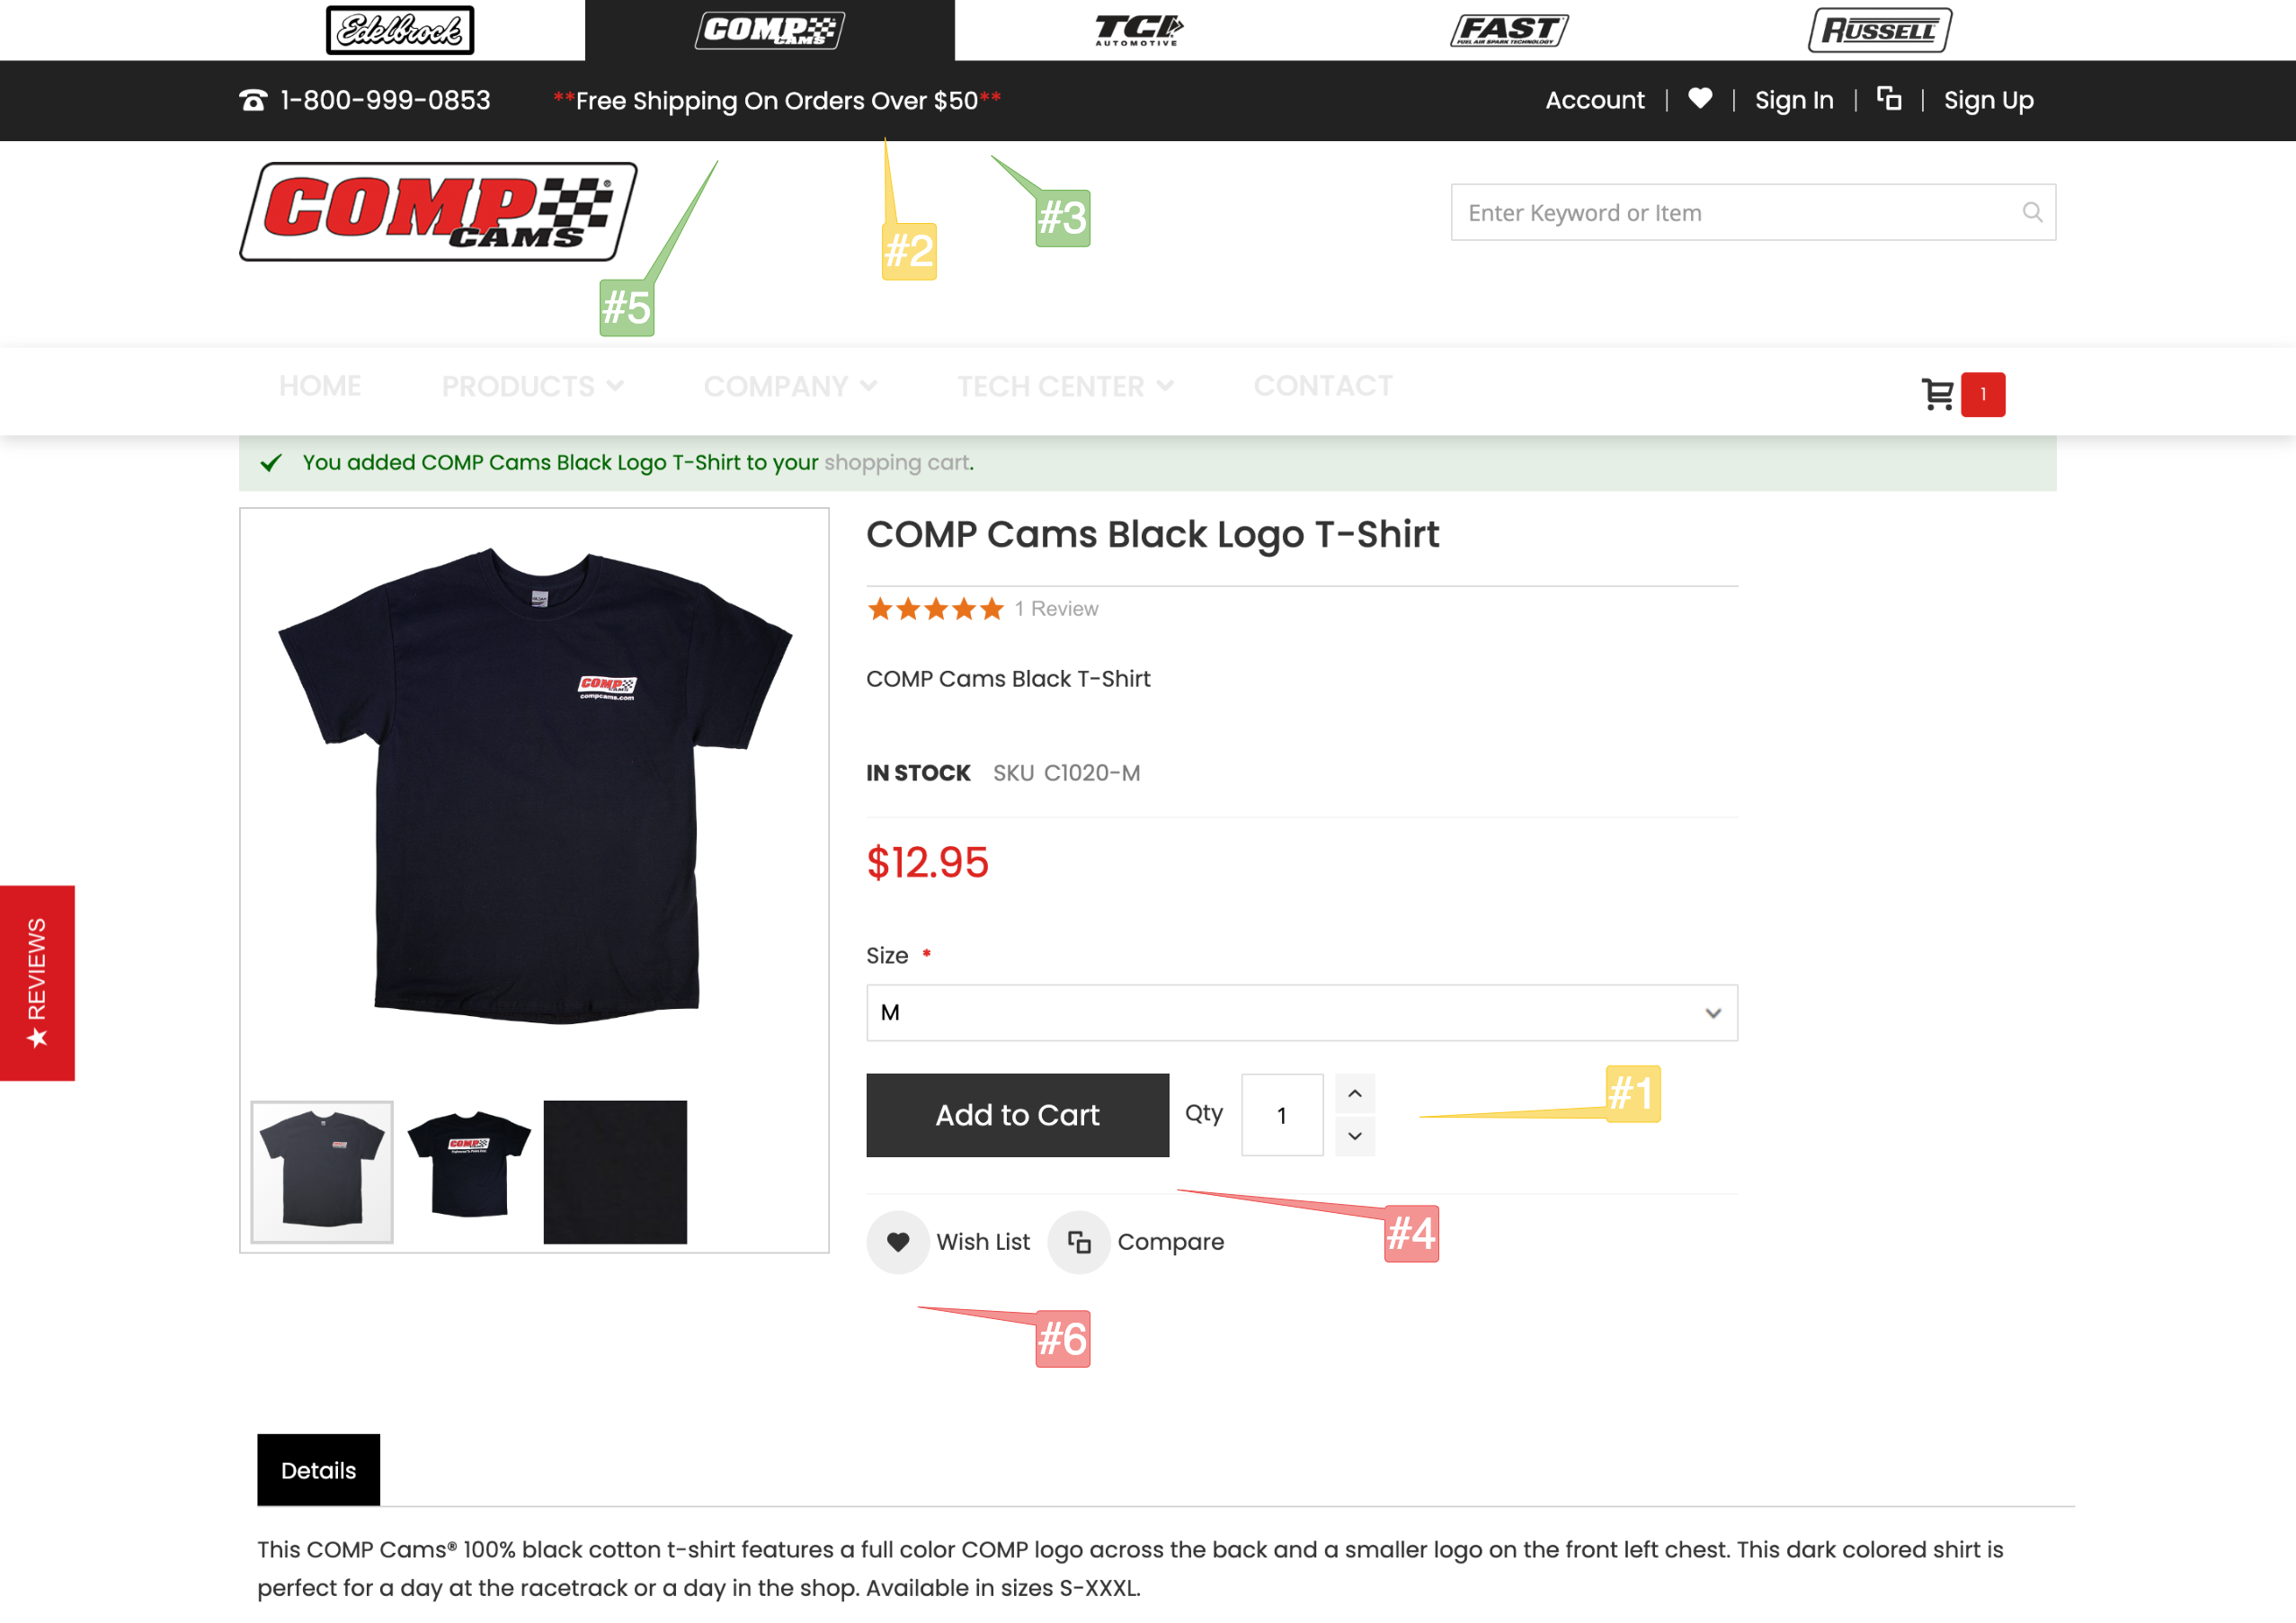Click the Compare product icon button

(x=1079, y=1242)
